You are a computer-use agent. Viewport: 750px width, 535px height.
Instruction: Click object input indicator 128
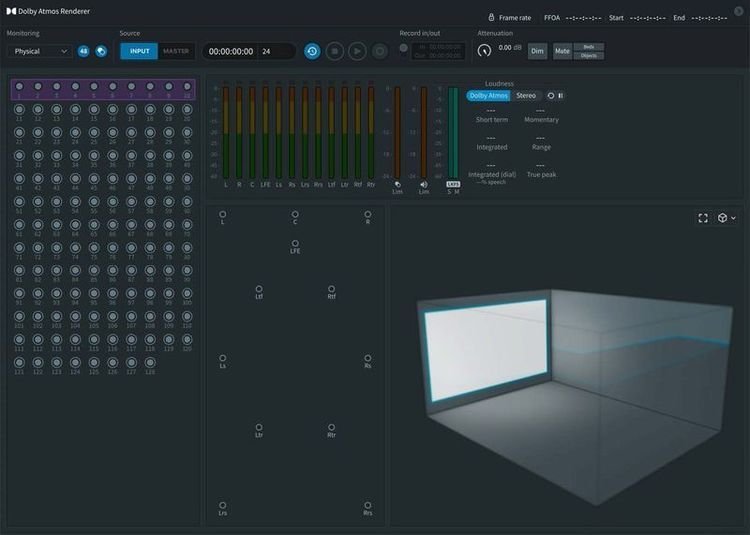click(150, 362)
